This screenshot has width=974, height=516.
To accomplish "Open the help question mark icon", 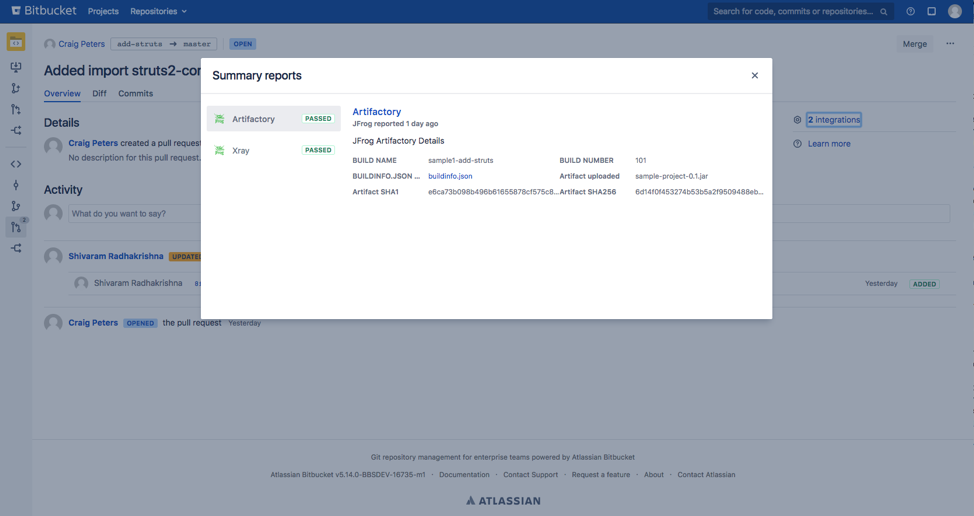I will pyautogui.click(x=910, y=12).
